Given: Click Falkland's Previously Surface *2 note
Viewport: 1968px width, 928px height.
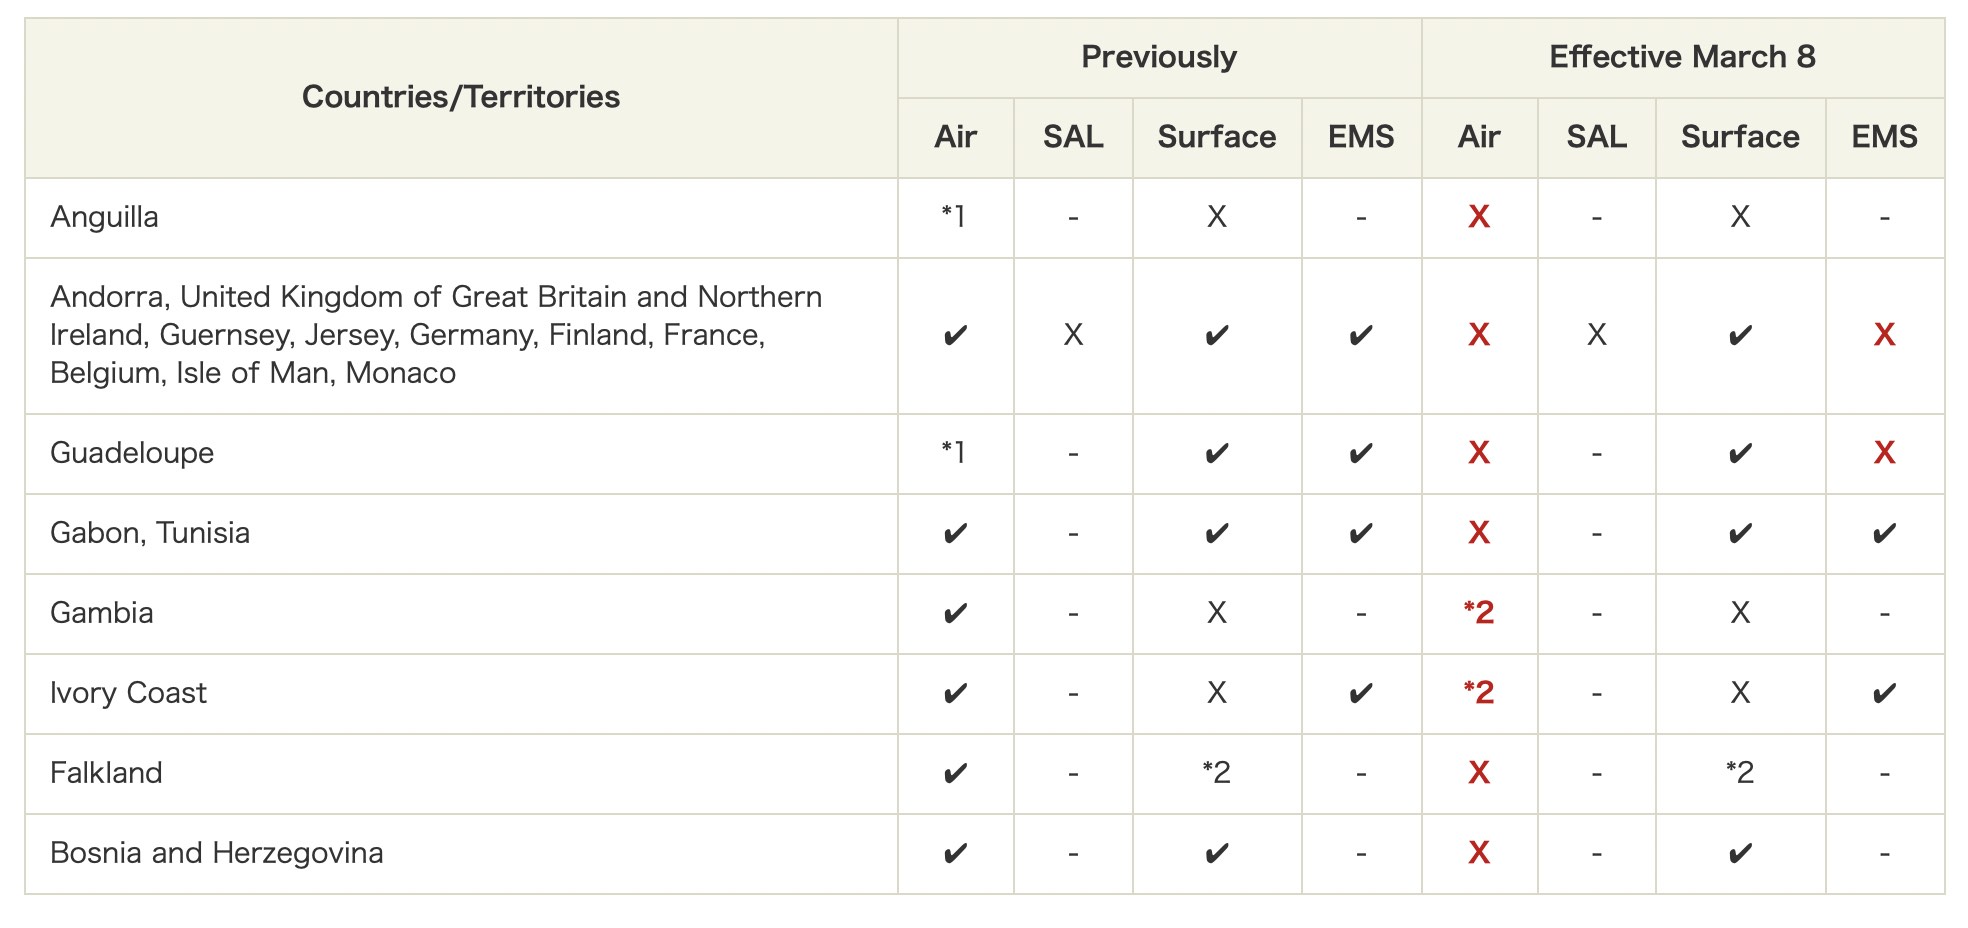Looking at the screenshot, I should pyautogui.click(x=1216, y=772).
